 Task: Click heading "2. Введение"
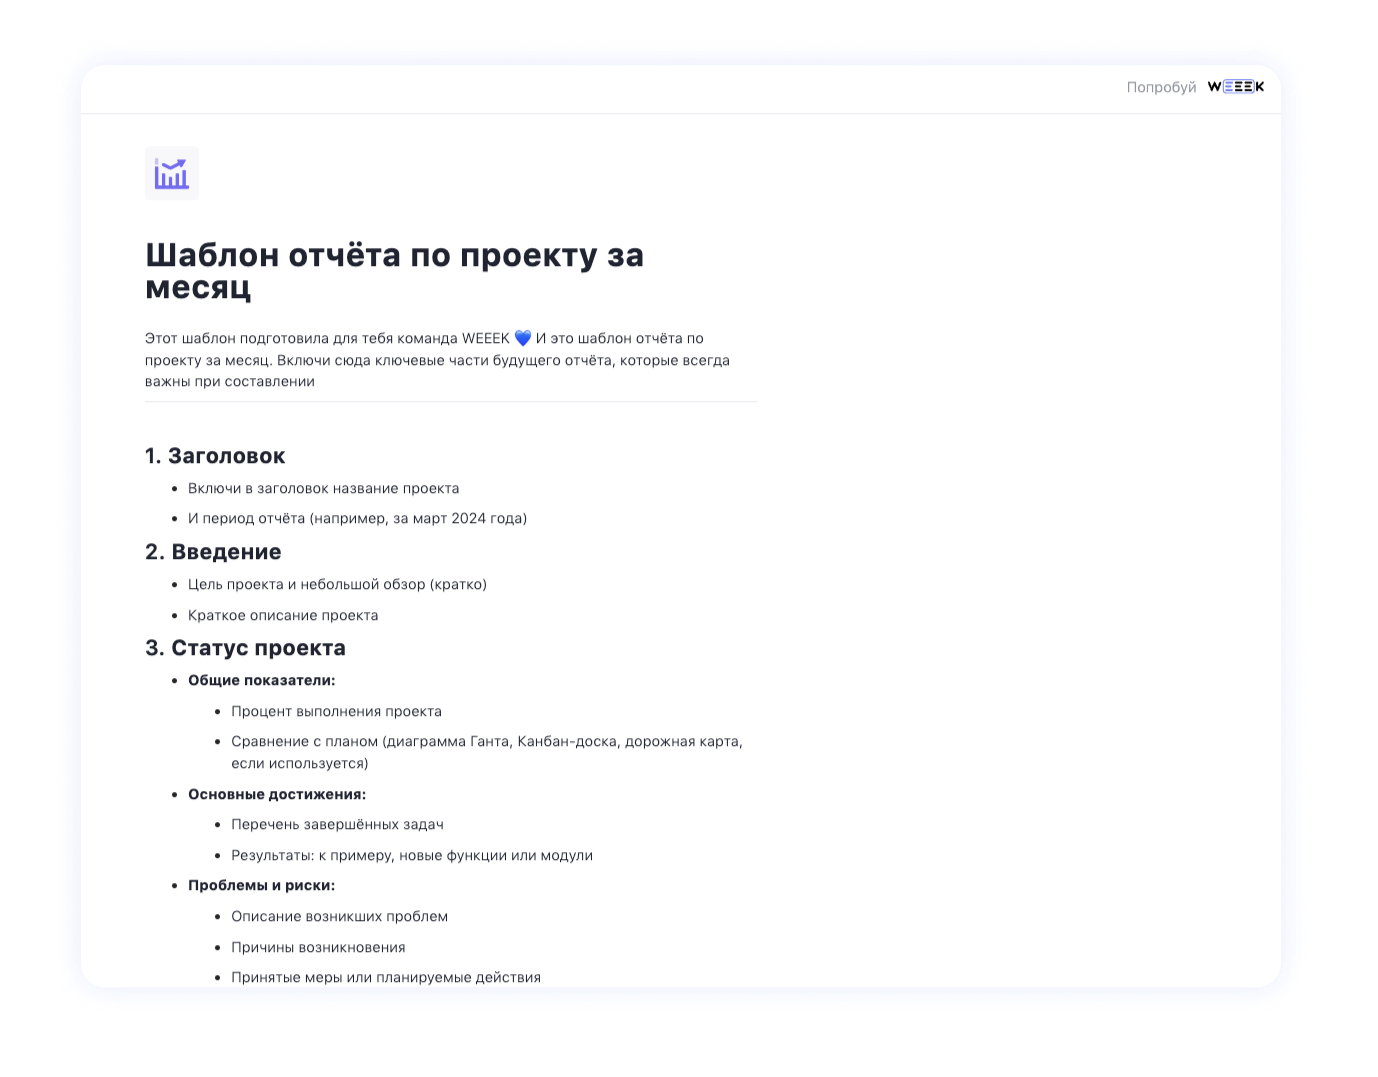[213, 552]
